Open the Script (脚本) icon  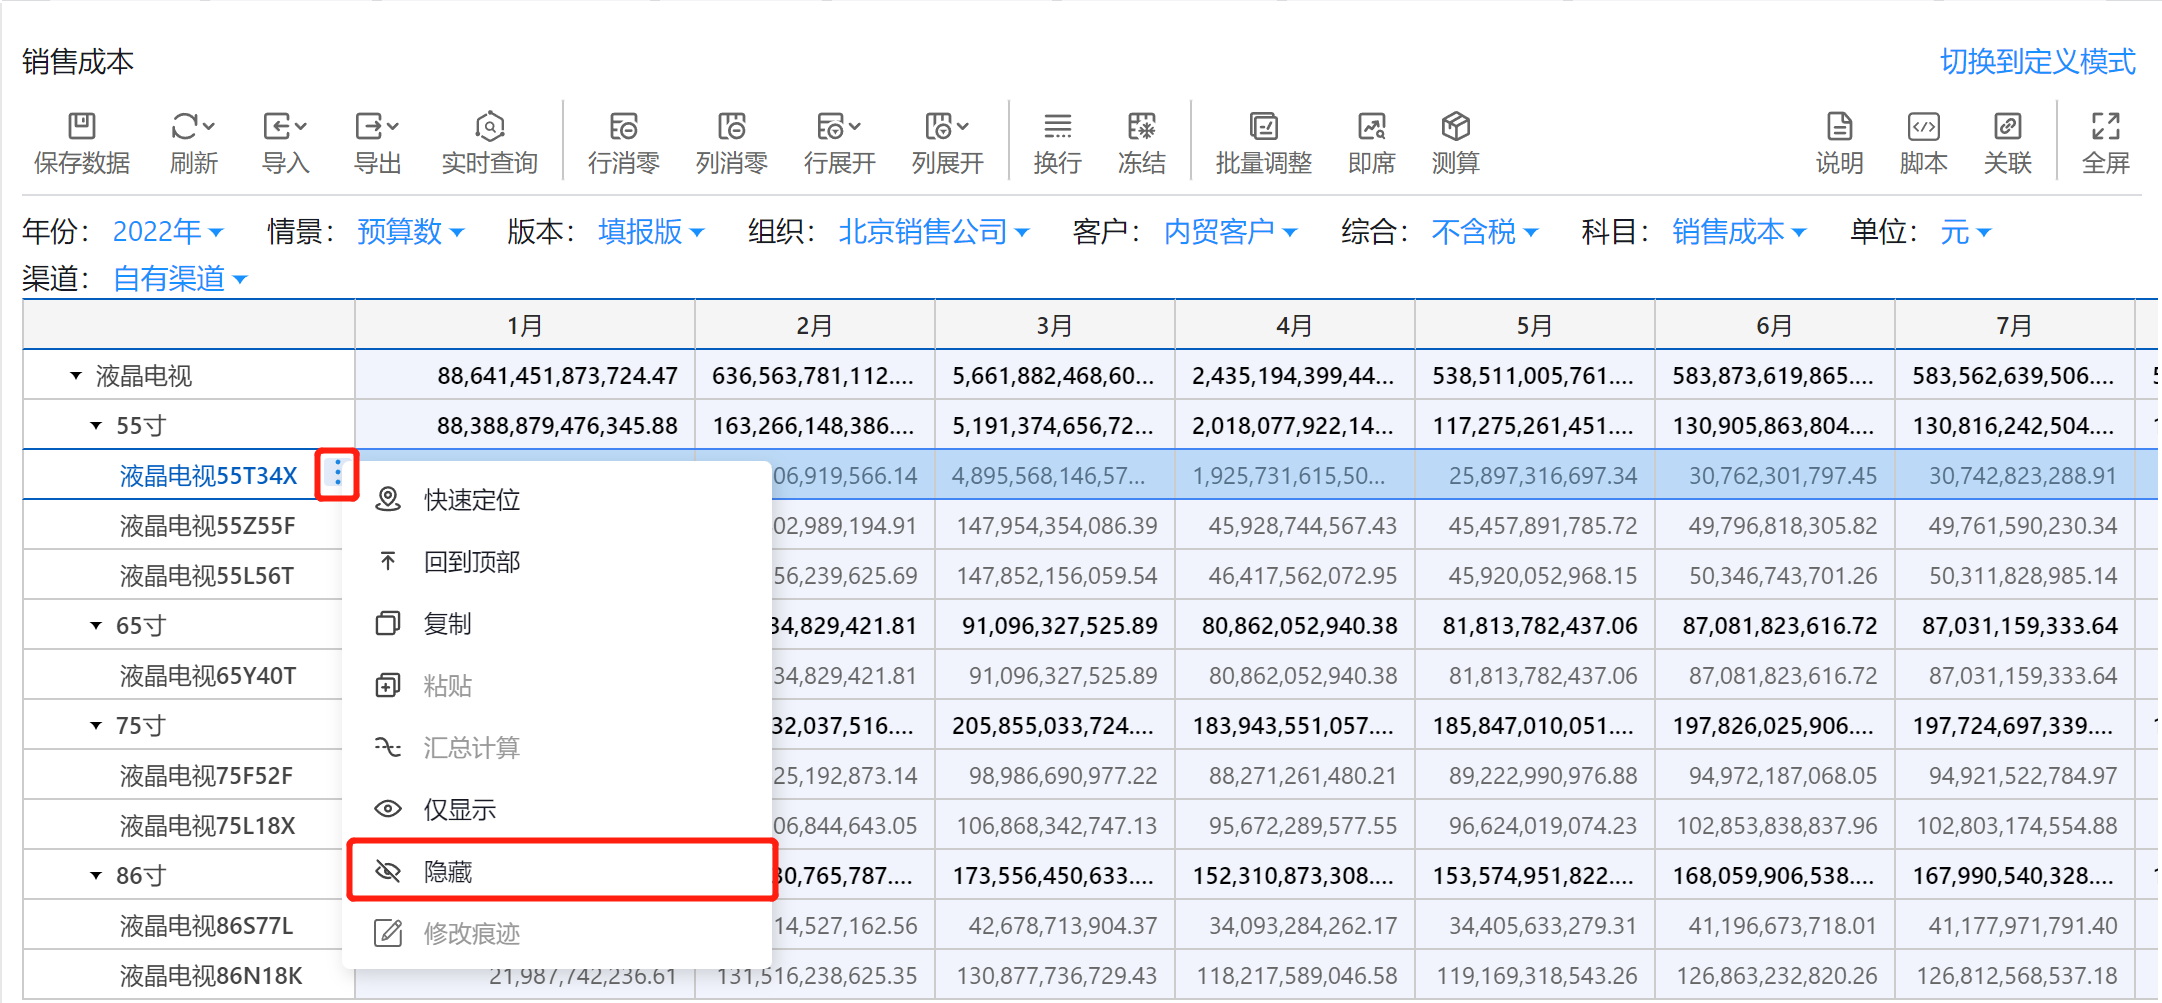tap(1923, 127)
